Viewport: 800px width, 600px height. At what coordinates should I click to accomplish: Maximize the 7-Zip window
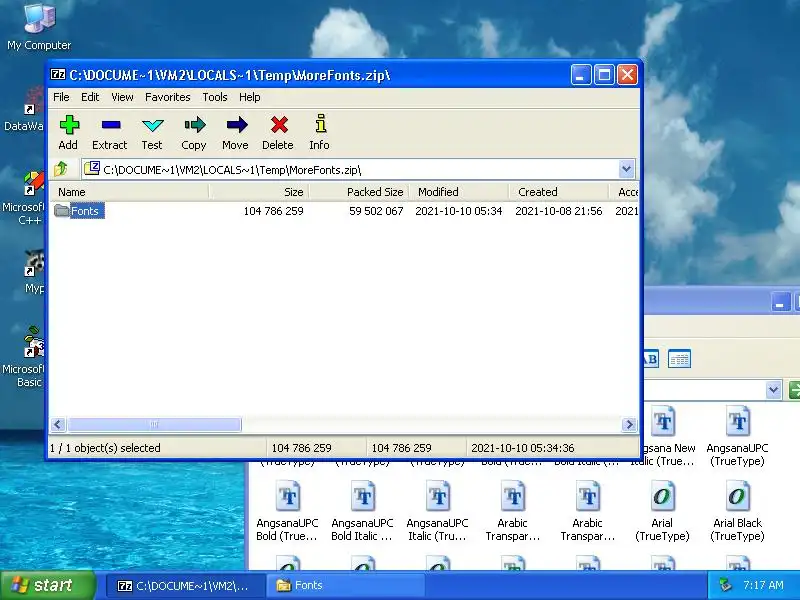pyautogui.click(x=604, y=75)
